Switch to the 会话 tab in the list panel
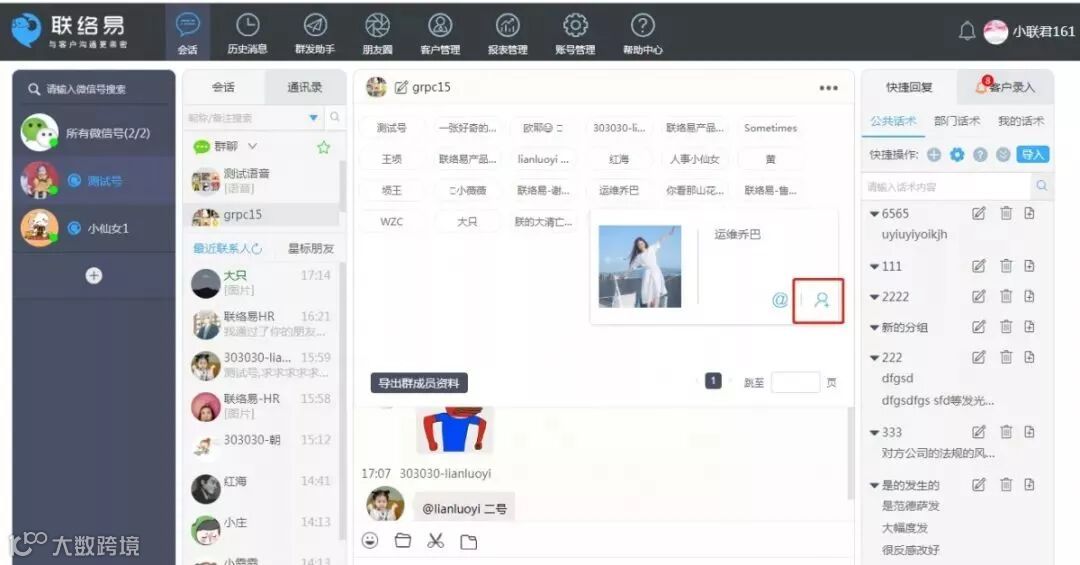 (x=223, y=88)
